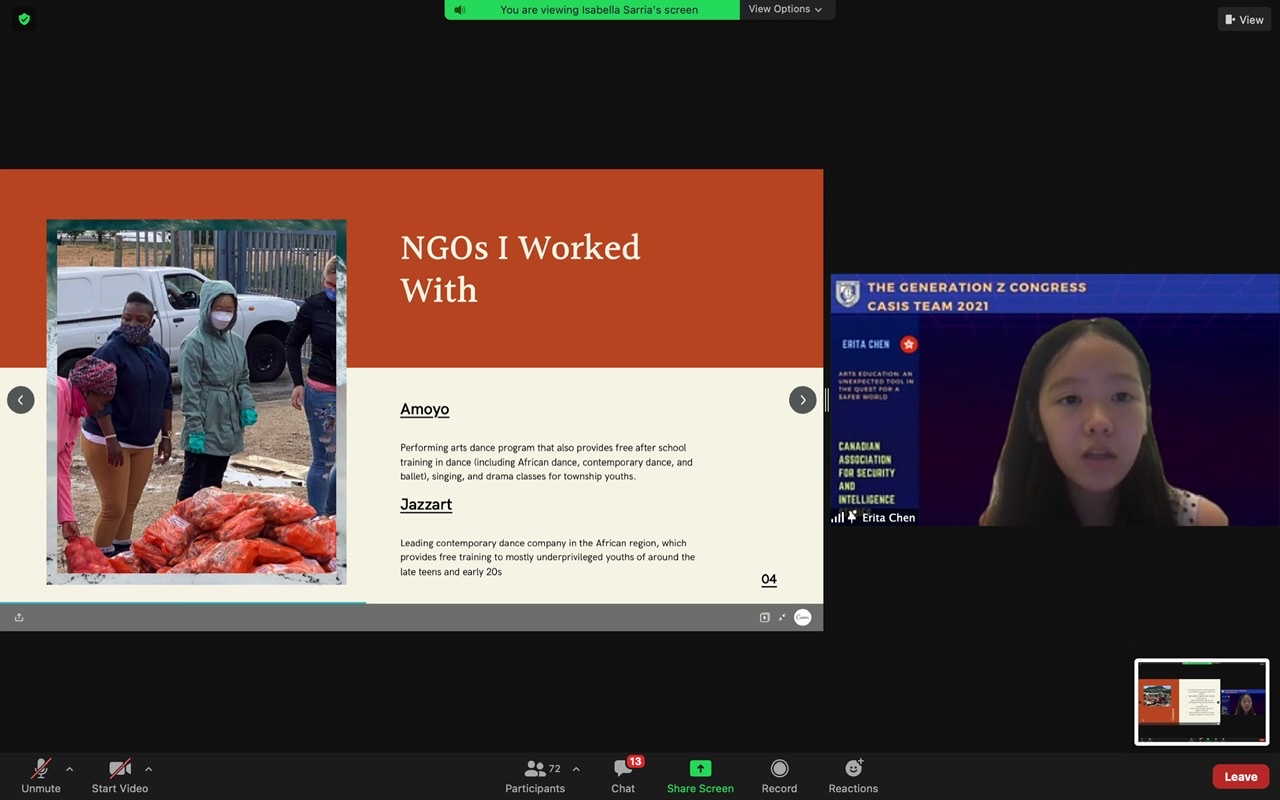Viewport: 1280px width, 800px height.
Task: Expand audio options chevron beside Unmute
Action: 69,769
